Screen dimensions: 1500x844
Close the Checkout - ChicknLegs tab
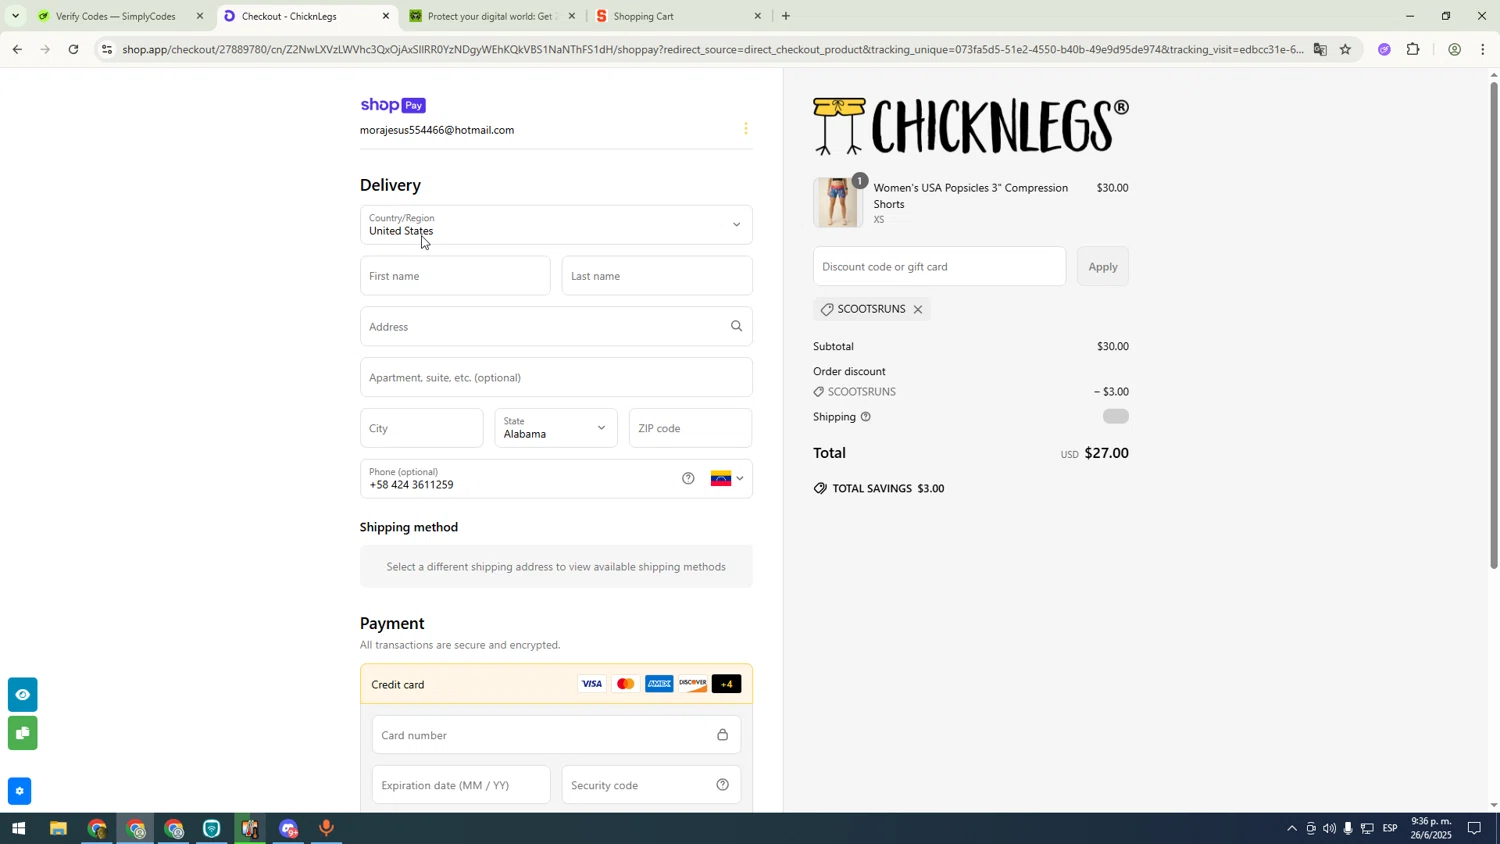tap(386, 16)
